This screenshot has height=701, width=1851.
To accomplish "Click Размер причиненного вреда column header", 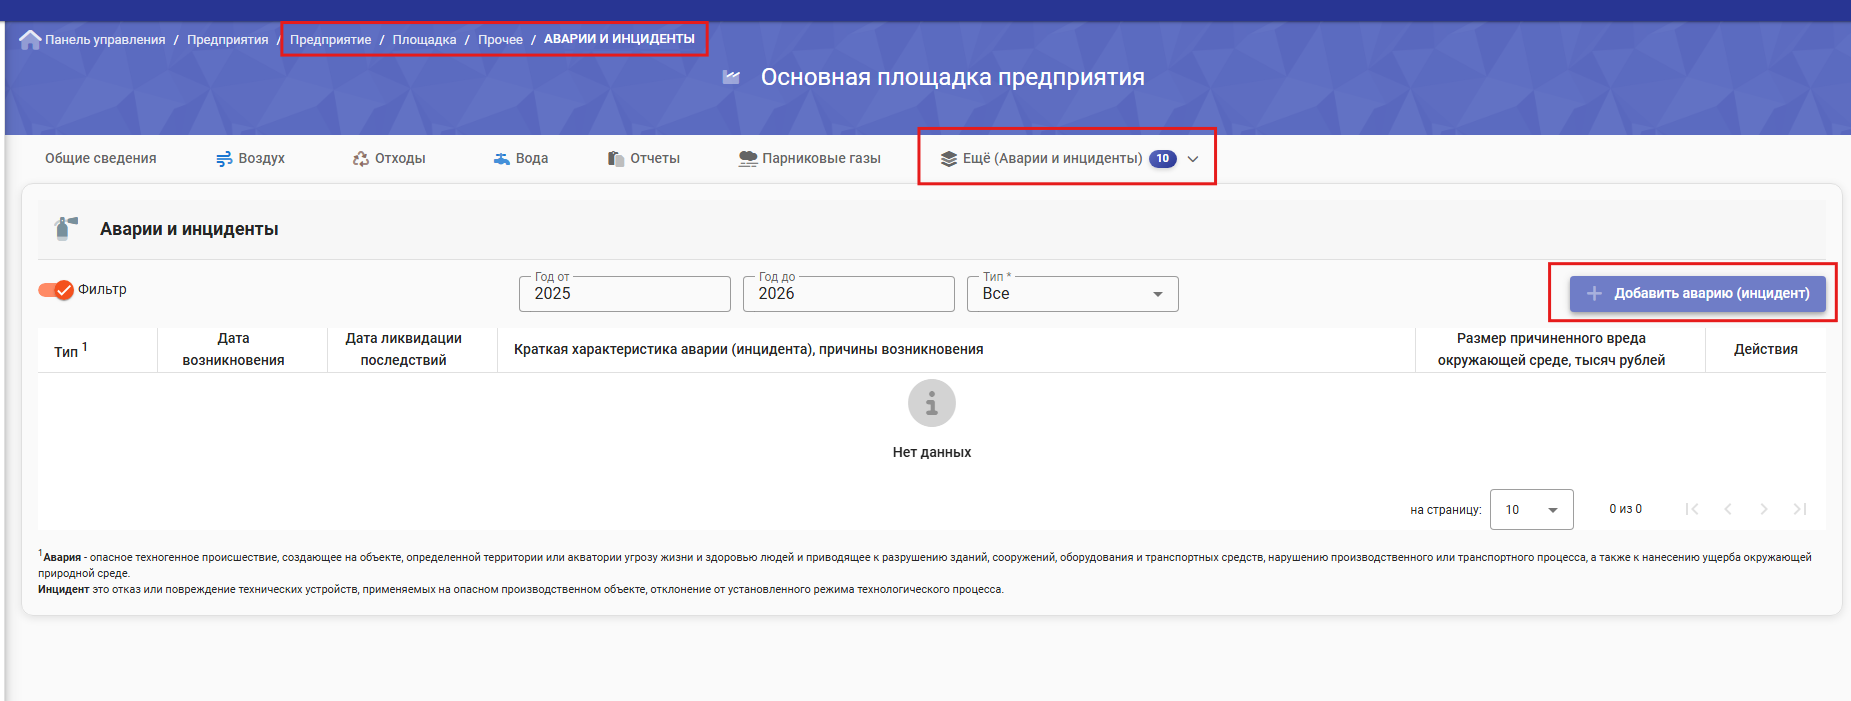I will 1551,349.
